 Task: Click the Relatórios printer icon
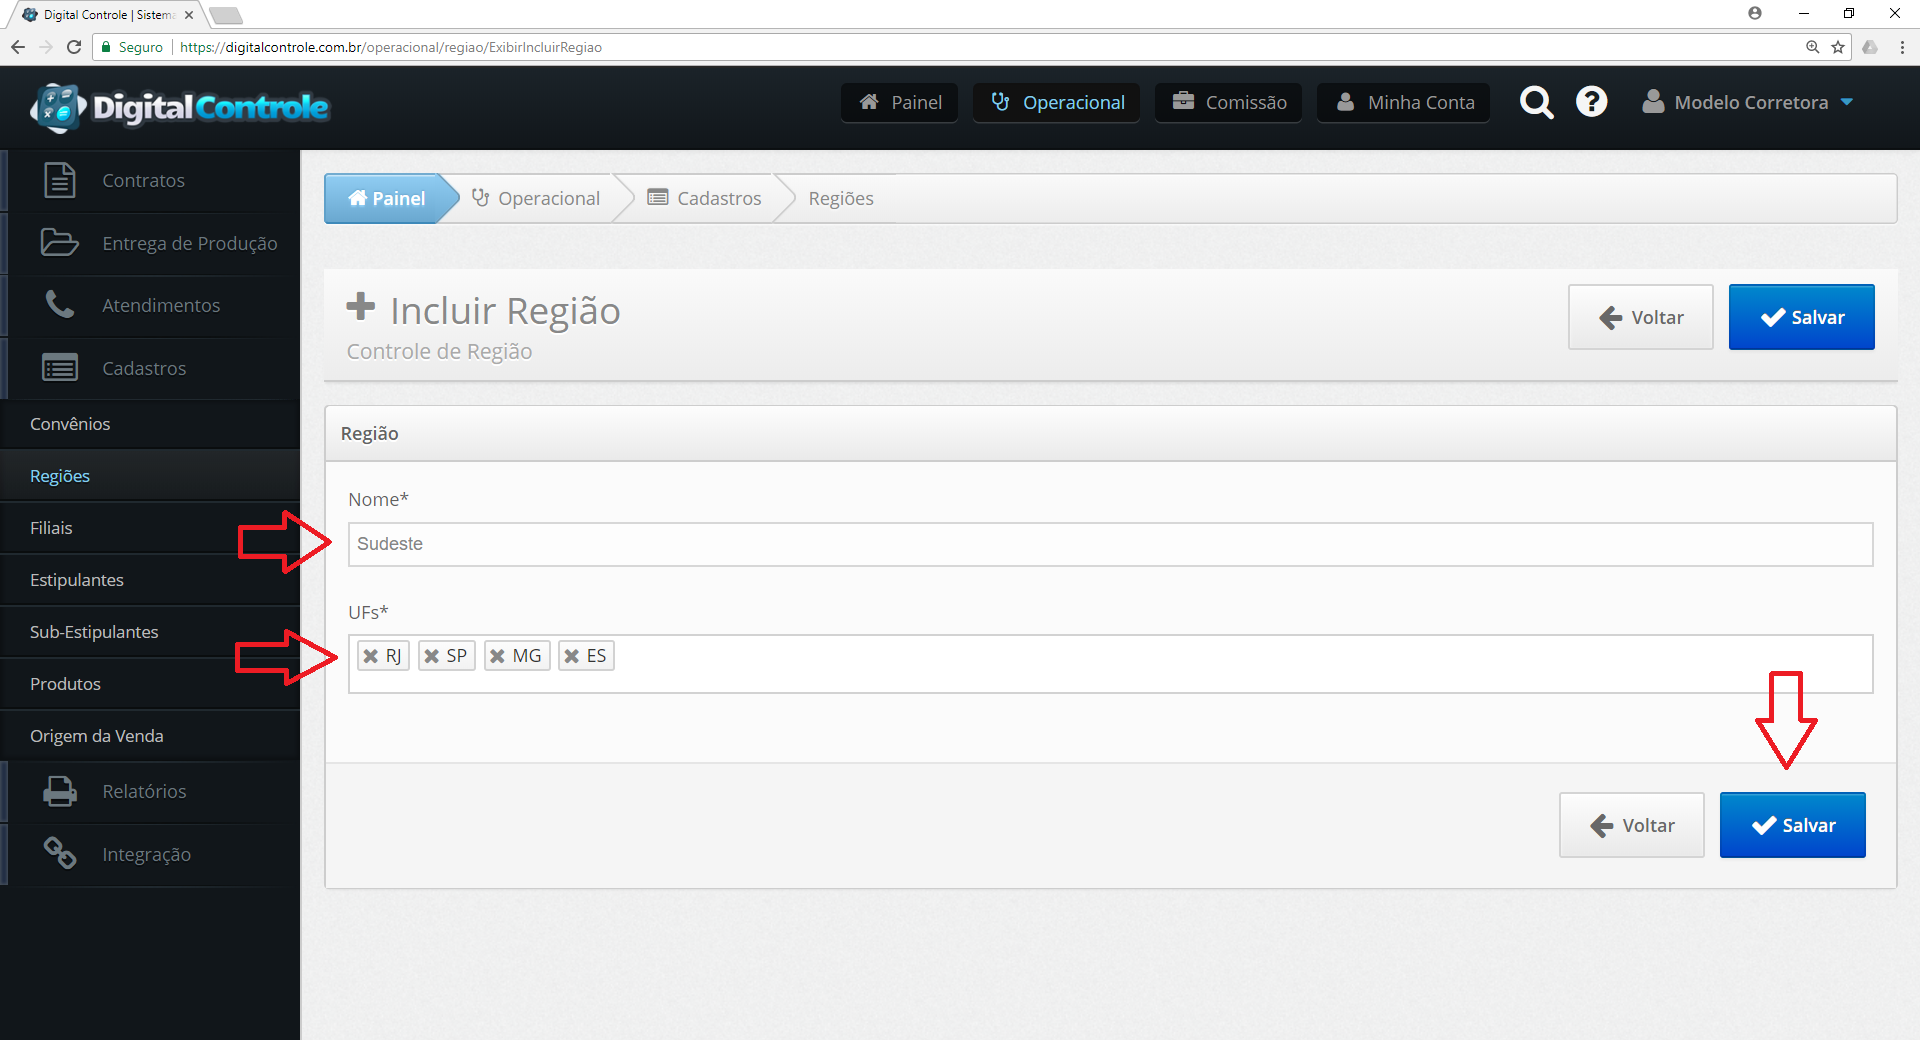[60, 791]
